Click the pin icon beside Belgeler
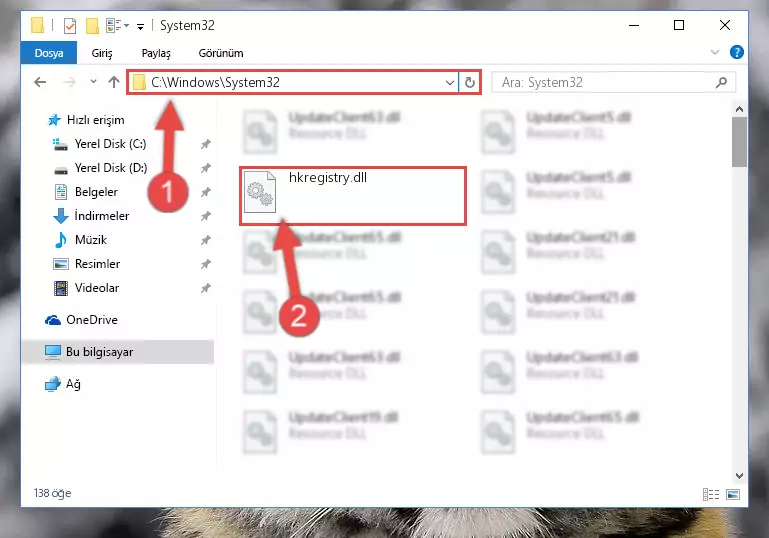769x538 pixels. pyautogui.click(x=205, y=192)
